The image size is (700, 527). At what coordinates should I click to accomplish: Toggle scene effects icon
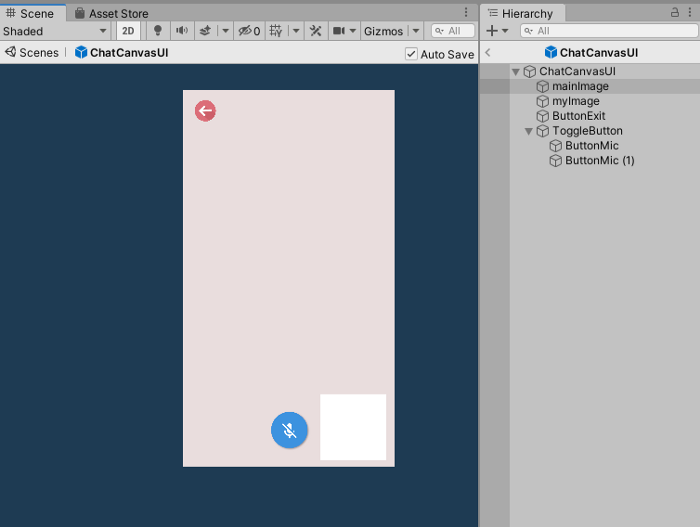(x=205, y=31)
